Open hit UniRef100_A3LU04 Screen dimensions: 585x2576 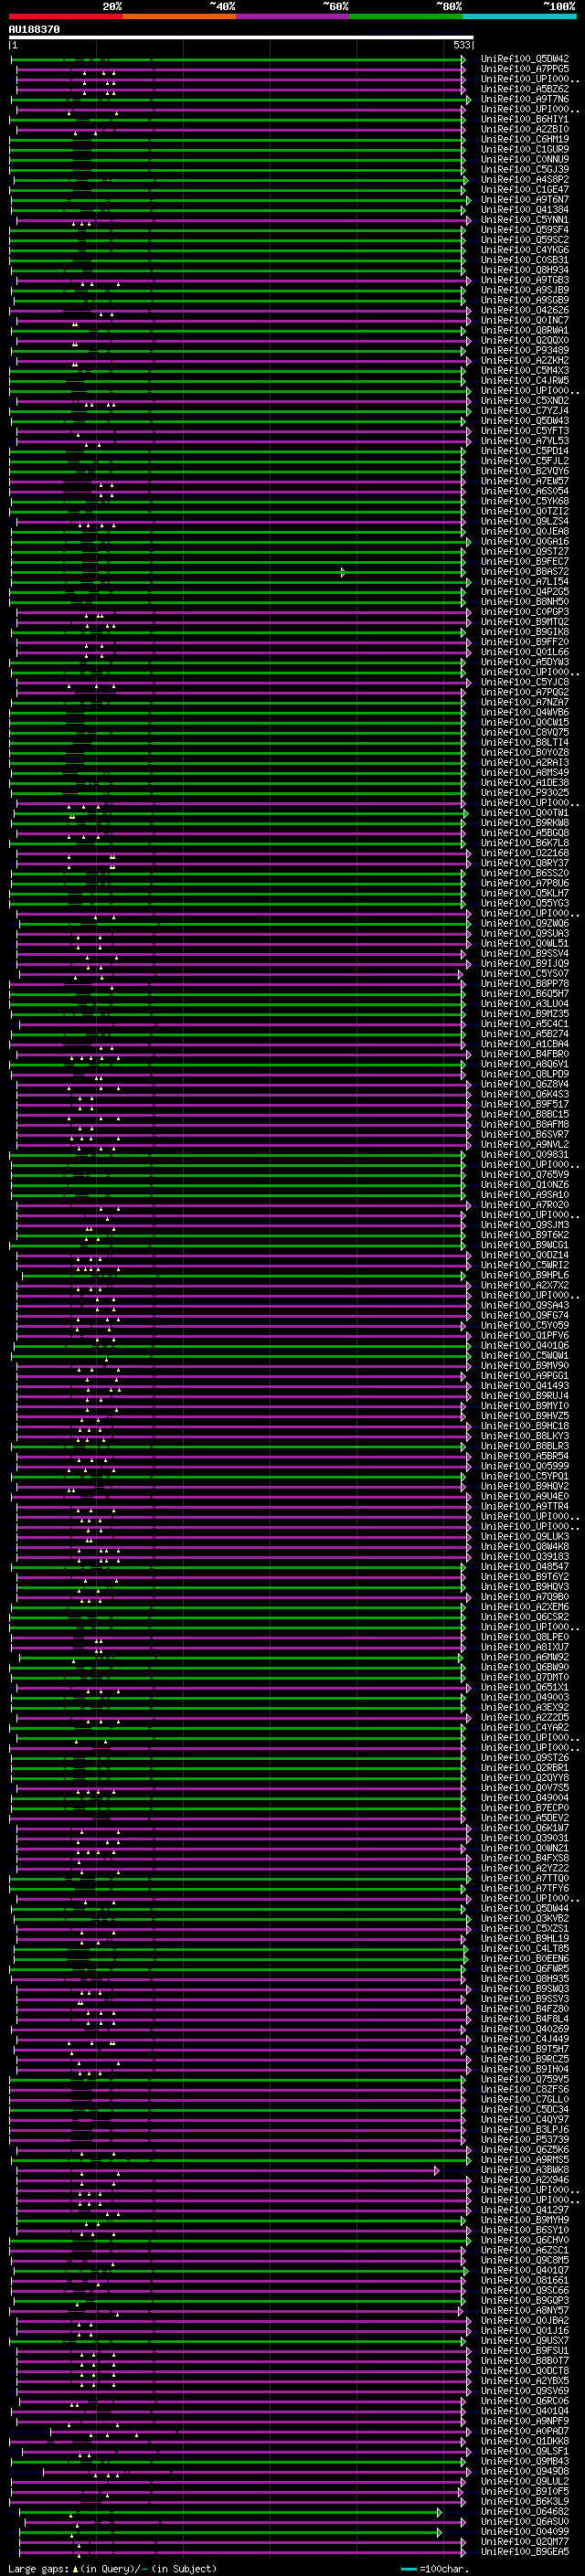pyautogui.click(x=524, y=1004)
